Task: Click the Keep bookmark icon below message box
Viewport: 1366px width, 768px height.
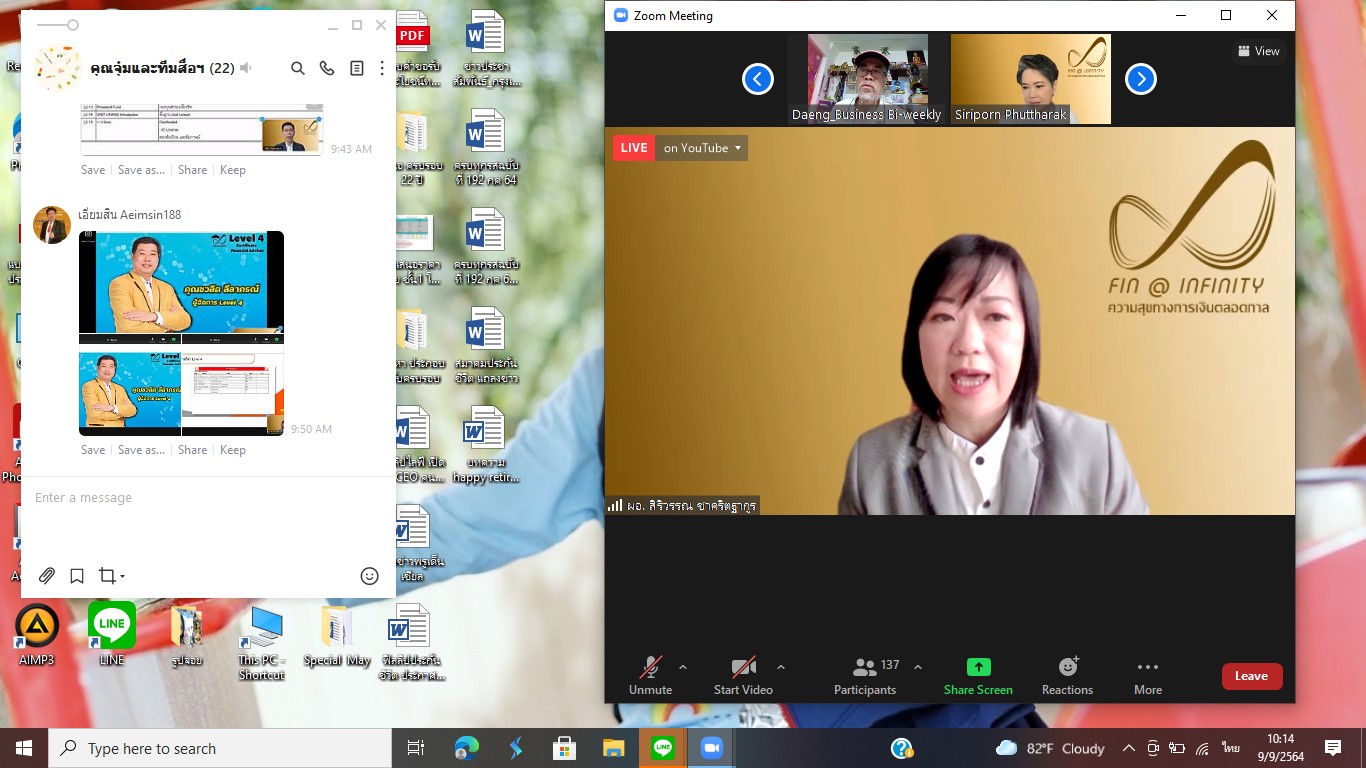Action: pos(77,576)
